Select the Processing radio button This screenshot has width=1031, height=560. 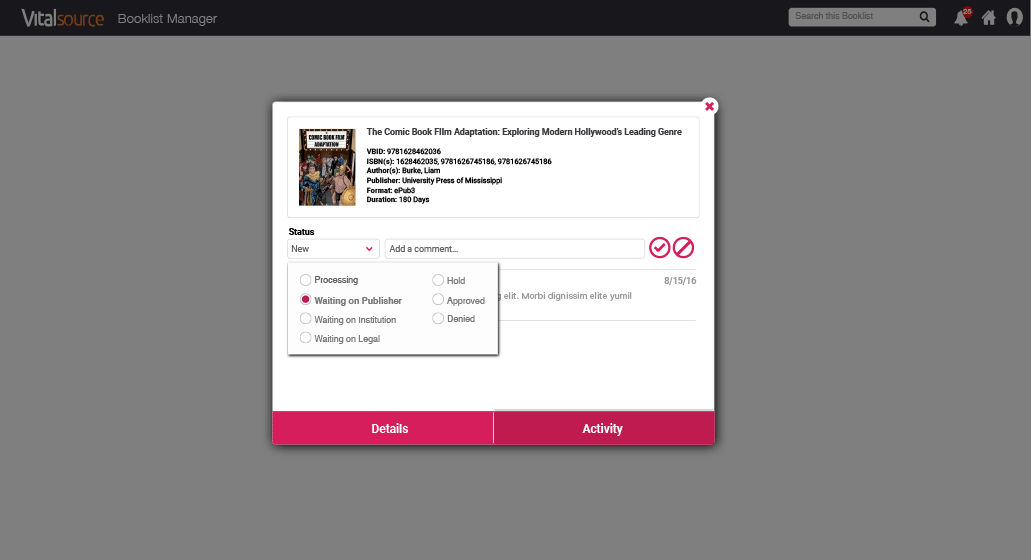pyautogui.click(x=306, y=280)
